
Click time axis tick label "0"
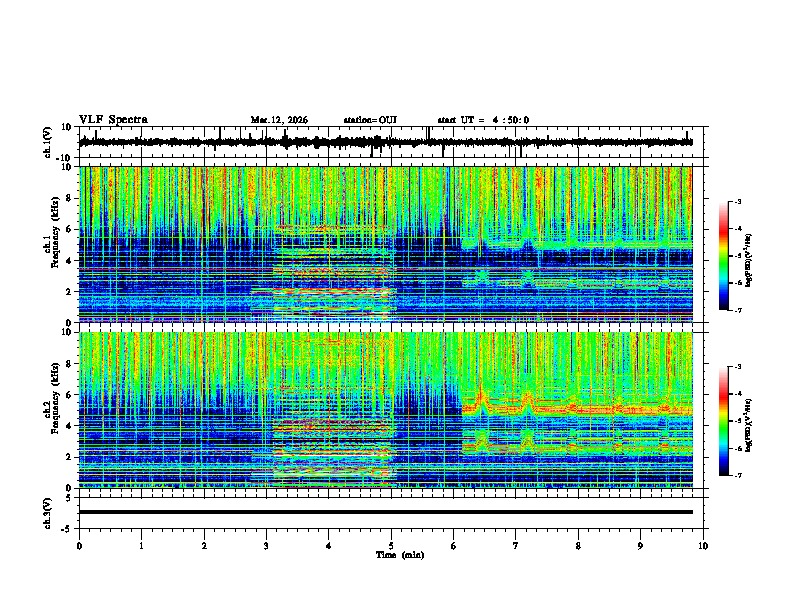point(79,546)
